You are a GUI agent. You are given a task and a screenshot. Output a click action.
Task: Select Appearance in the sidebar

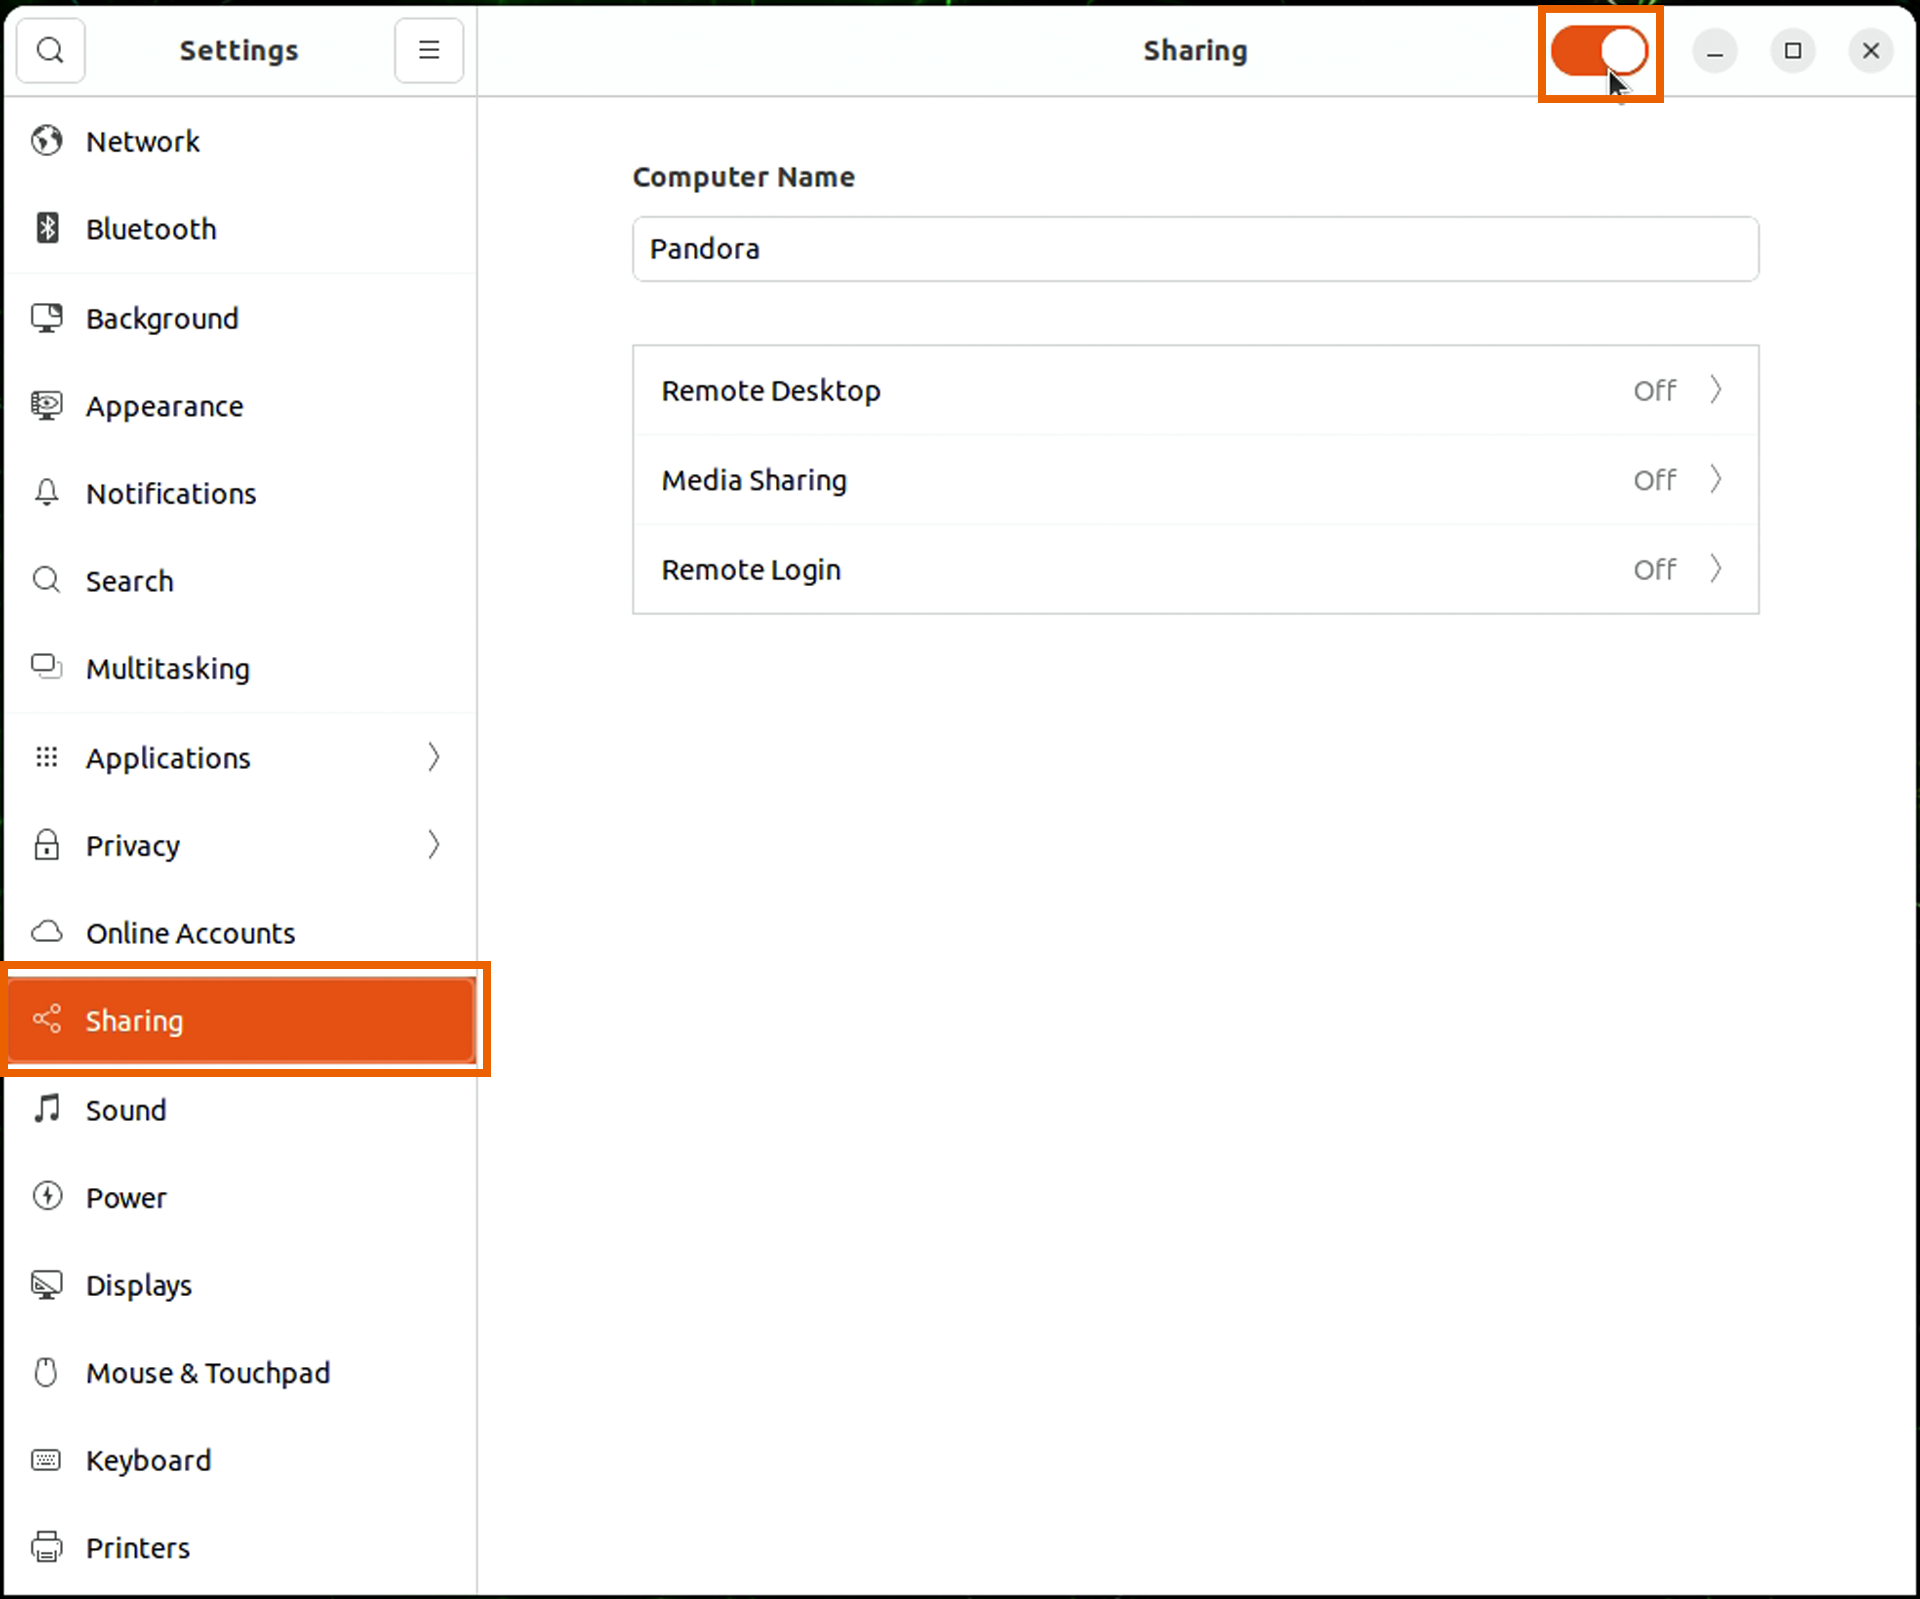[164, 406]
